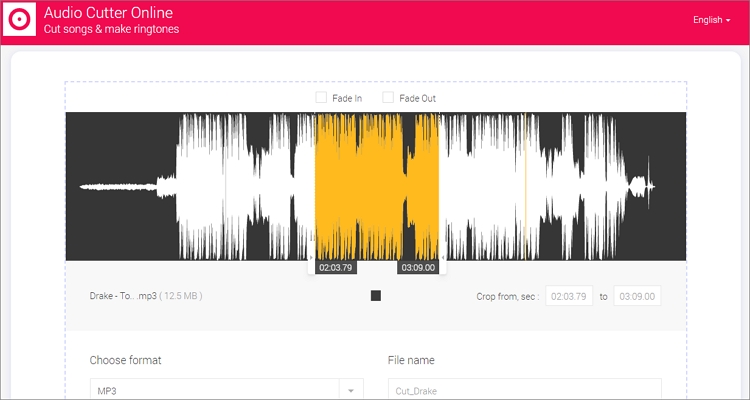Enable the Fade Out checkbox

coord(388,98)
